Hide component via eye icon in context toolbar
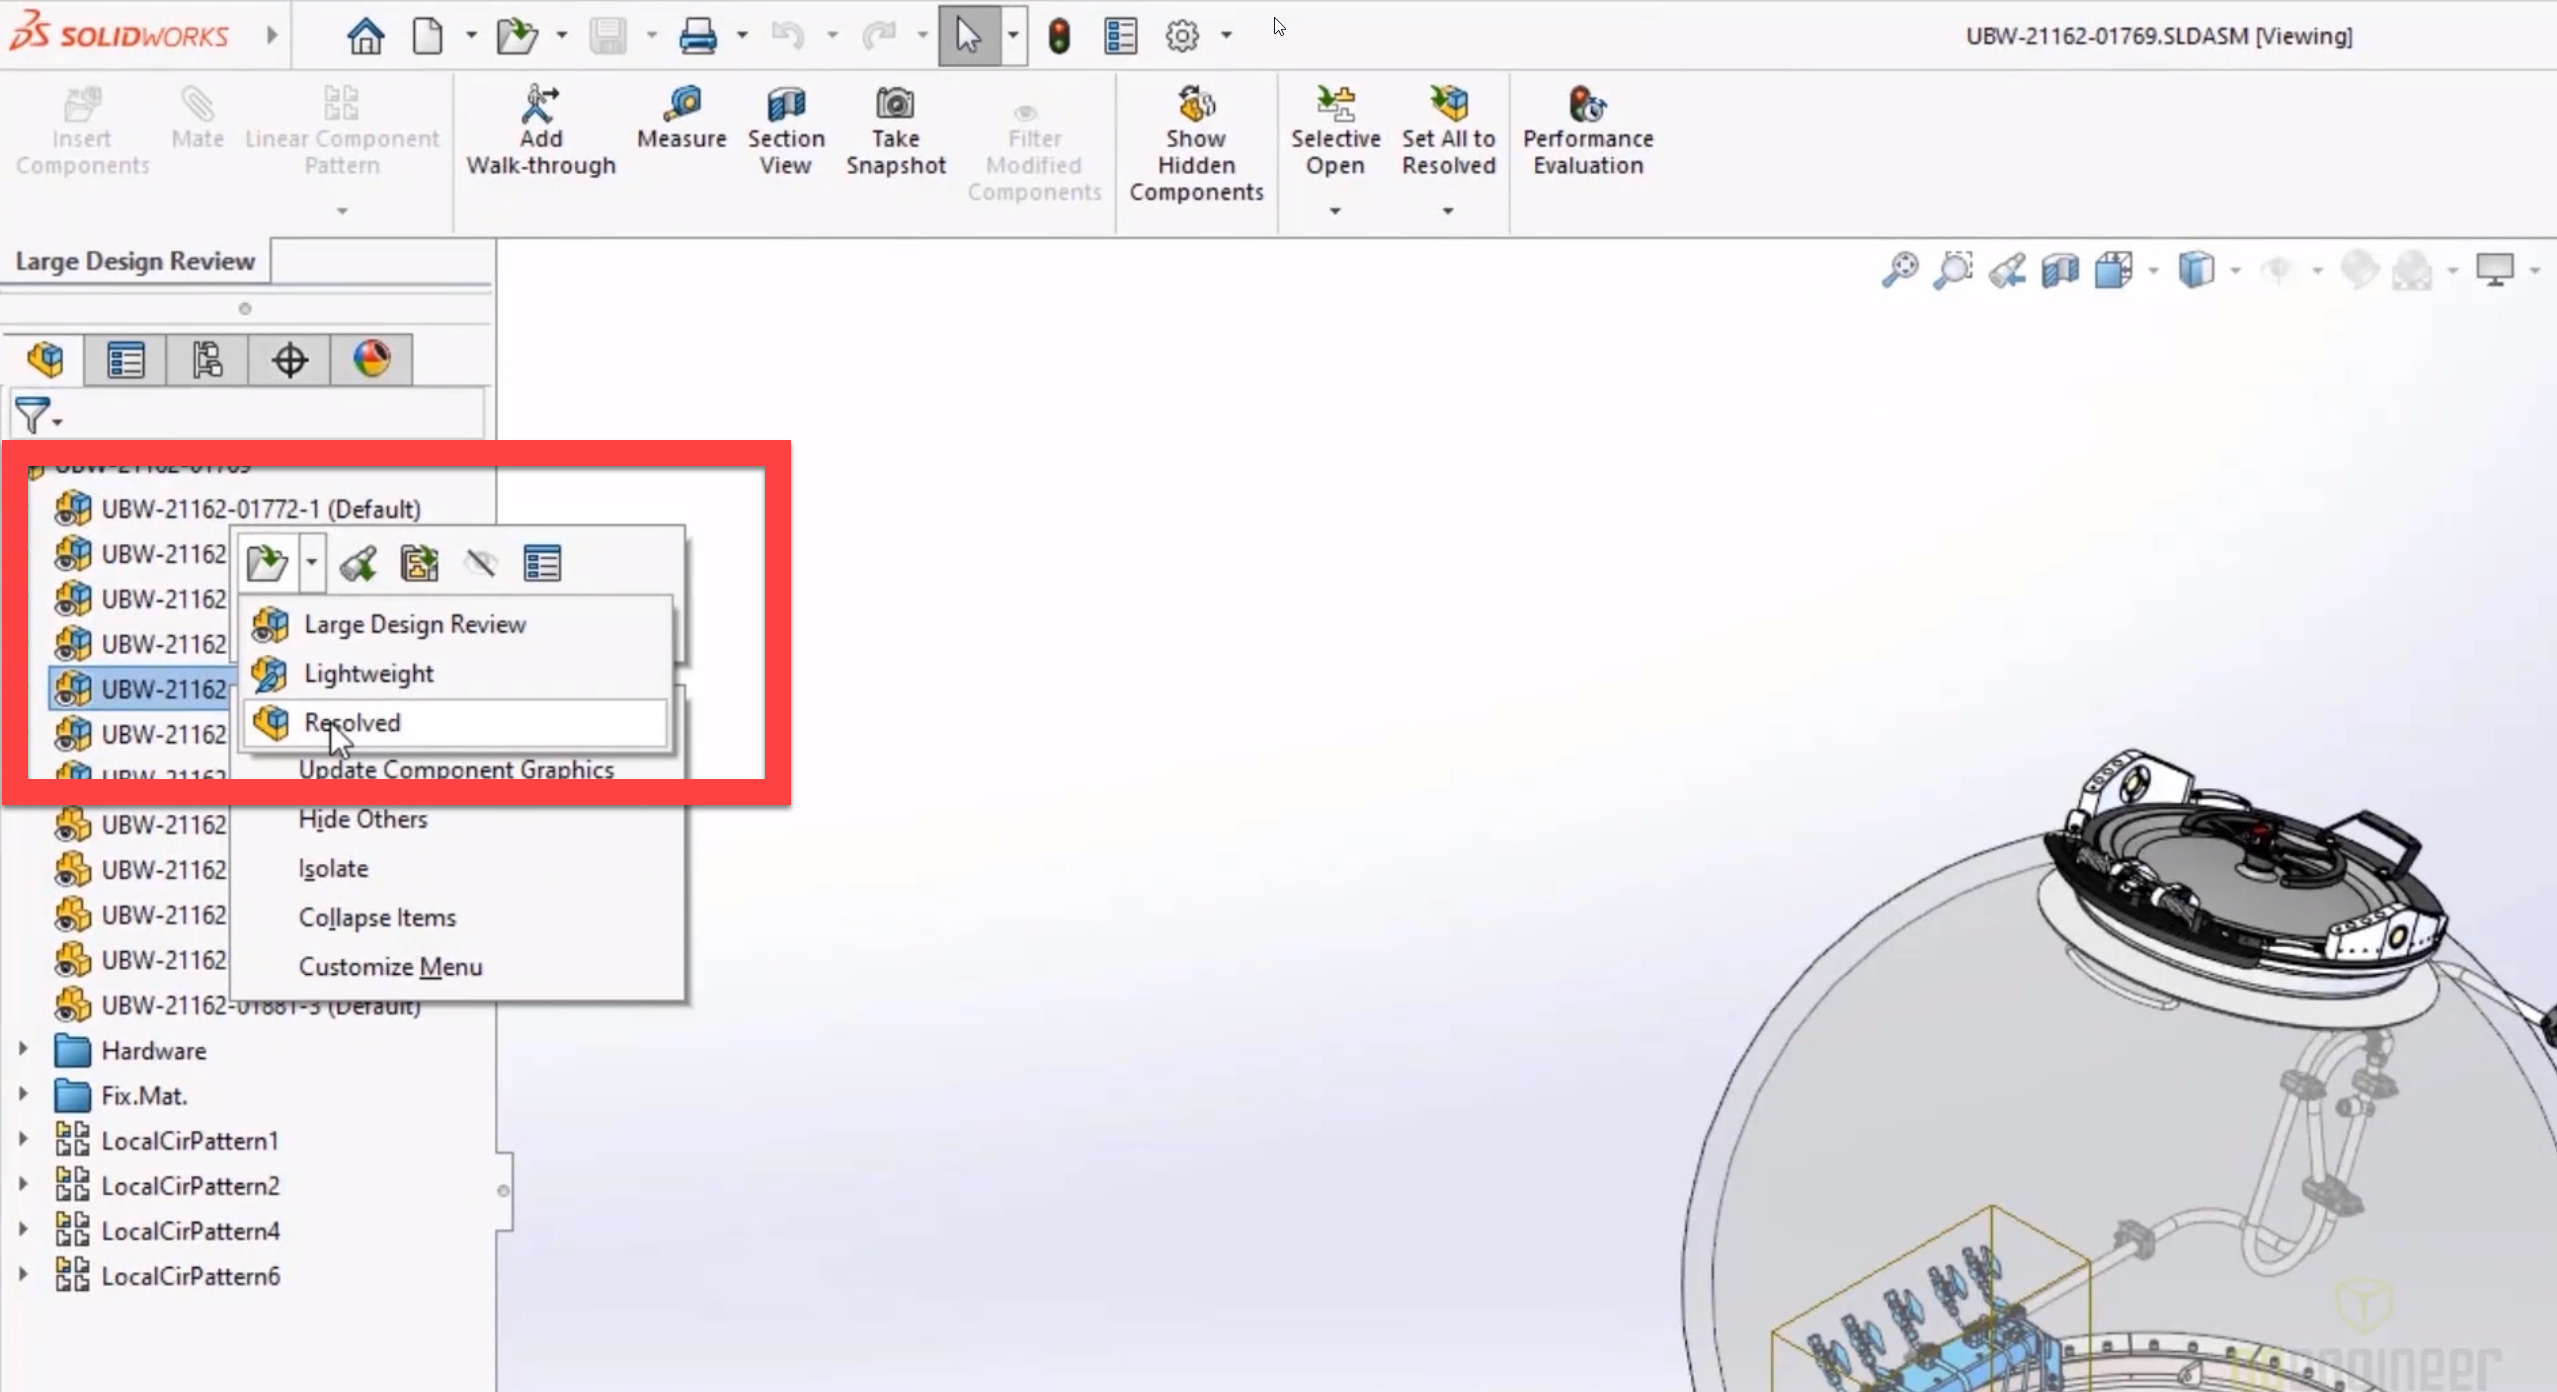Screen dimensions: 2557x1392 pyautogui.click(x=481, y=563)
